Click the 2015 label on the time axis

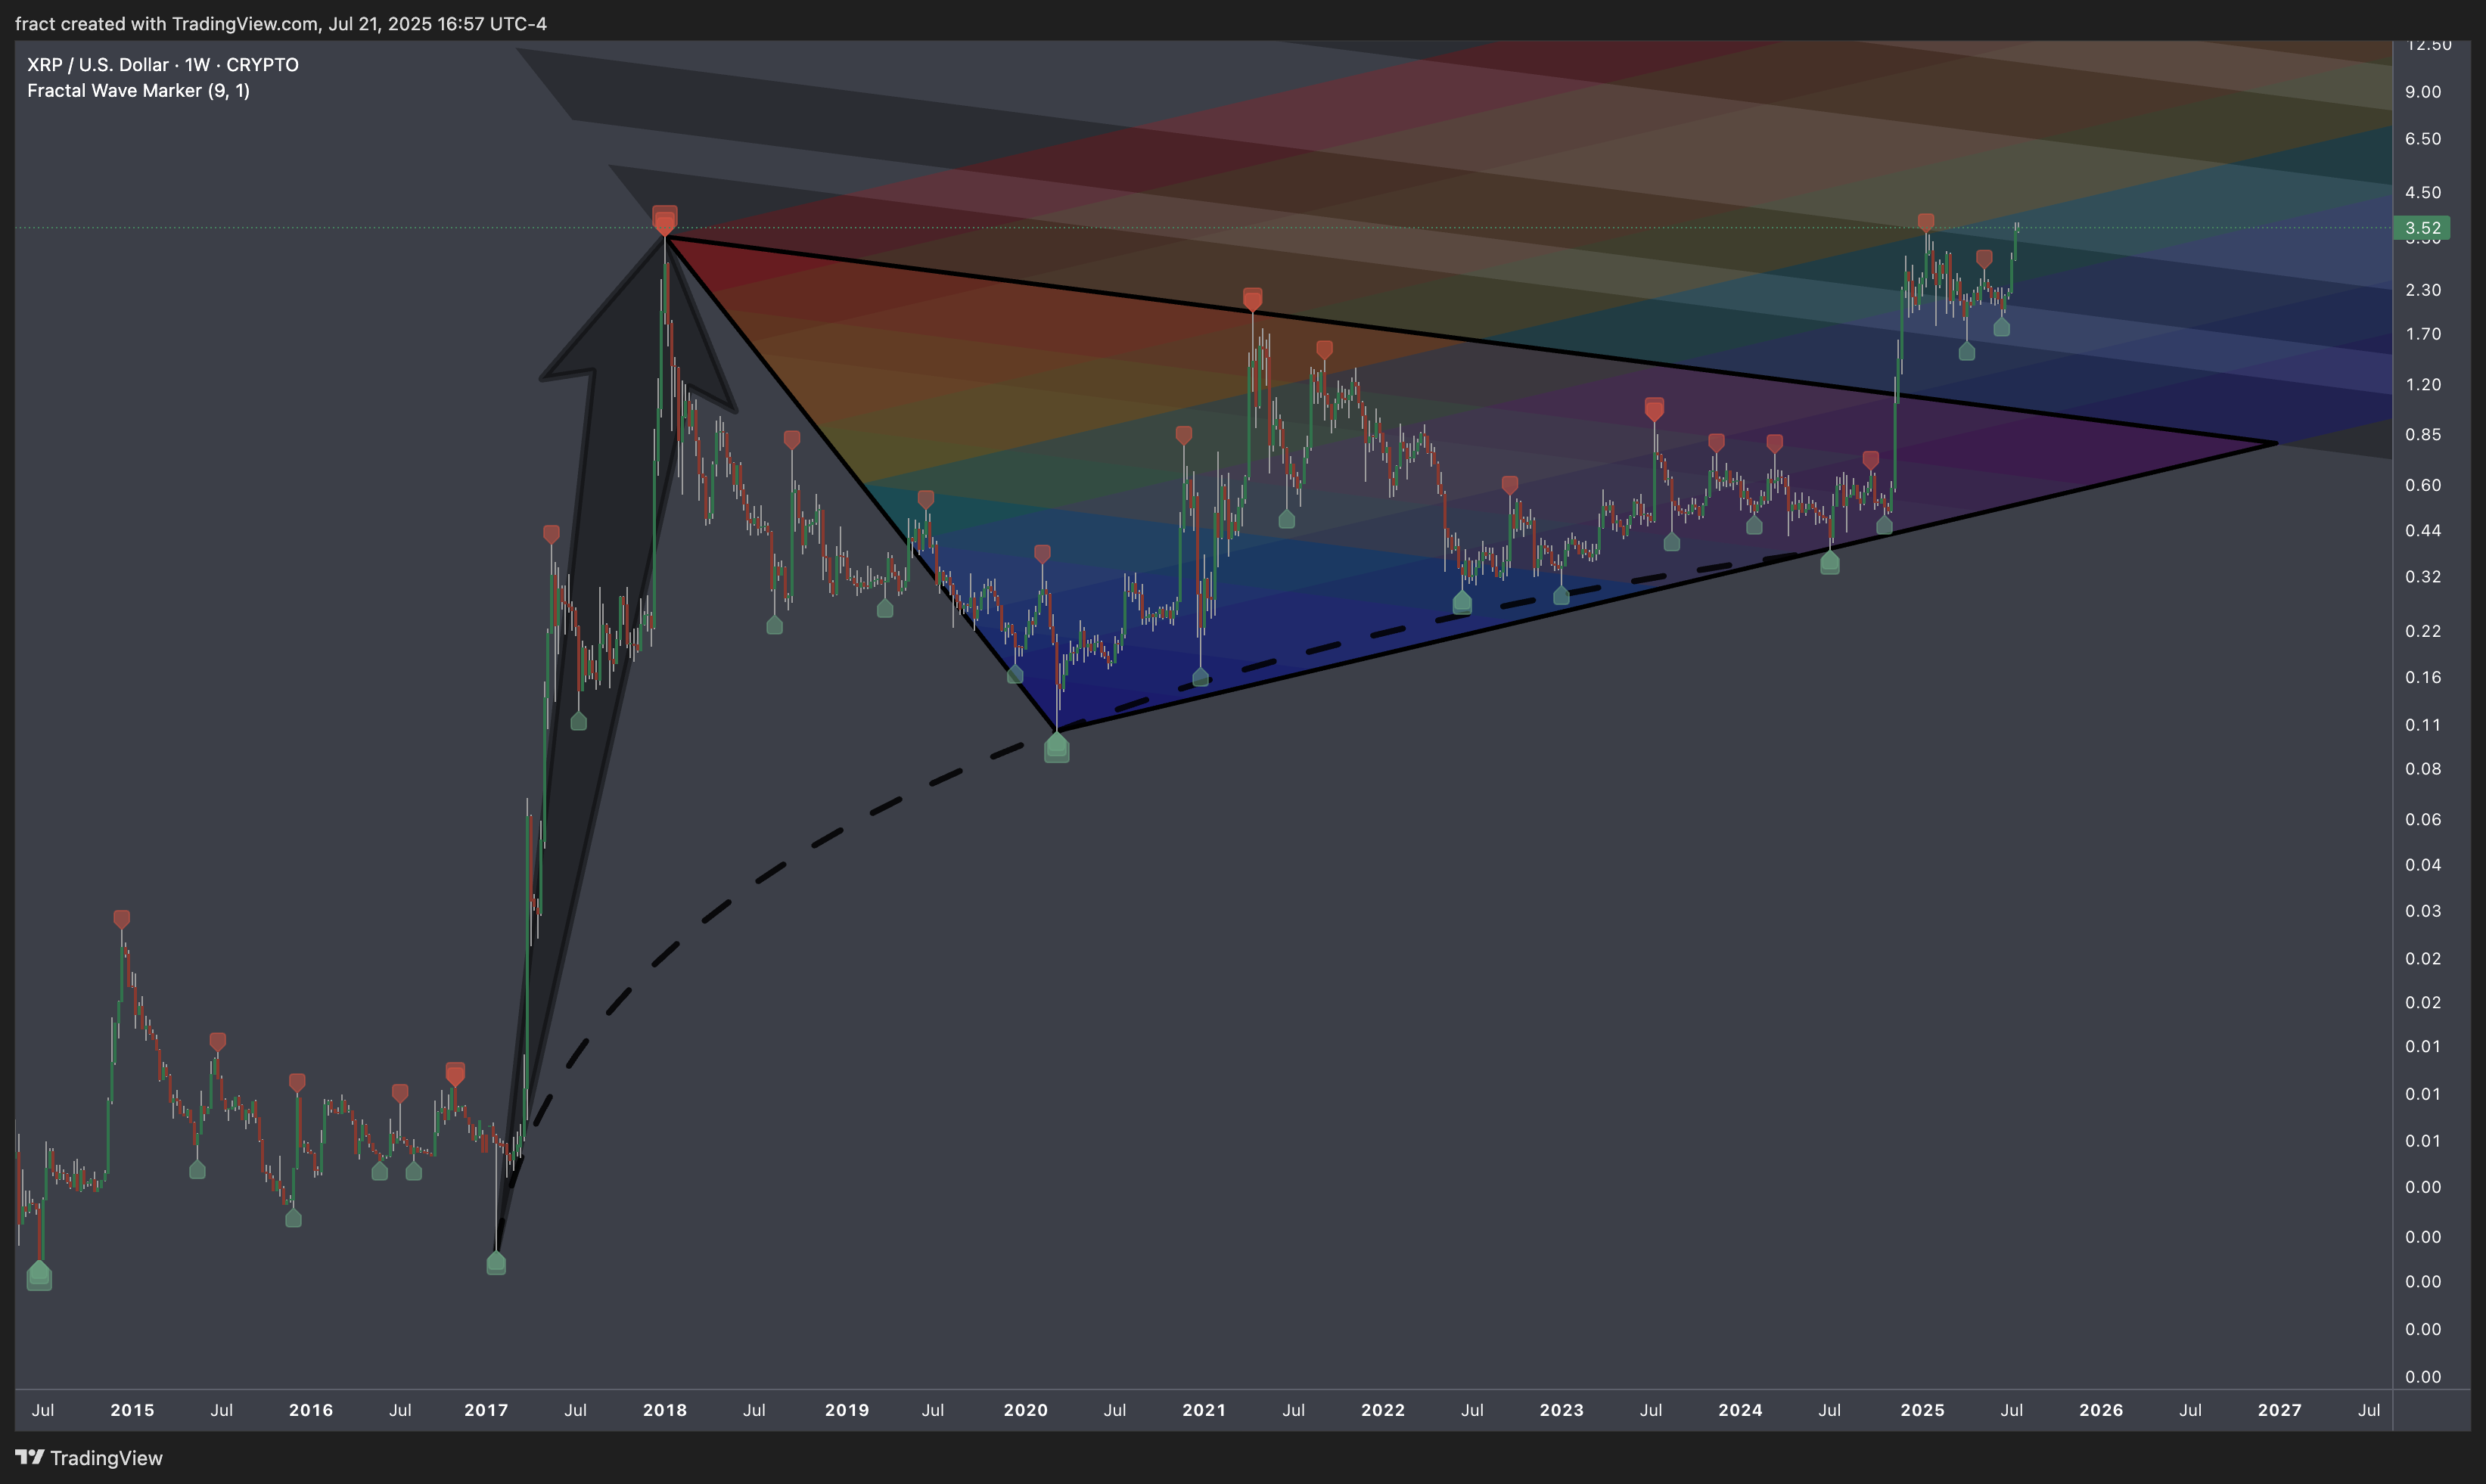(x=132, y=1410)
